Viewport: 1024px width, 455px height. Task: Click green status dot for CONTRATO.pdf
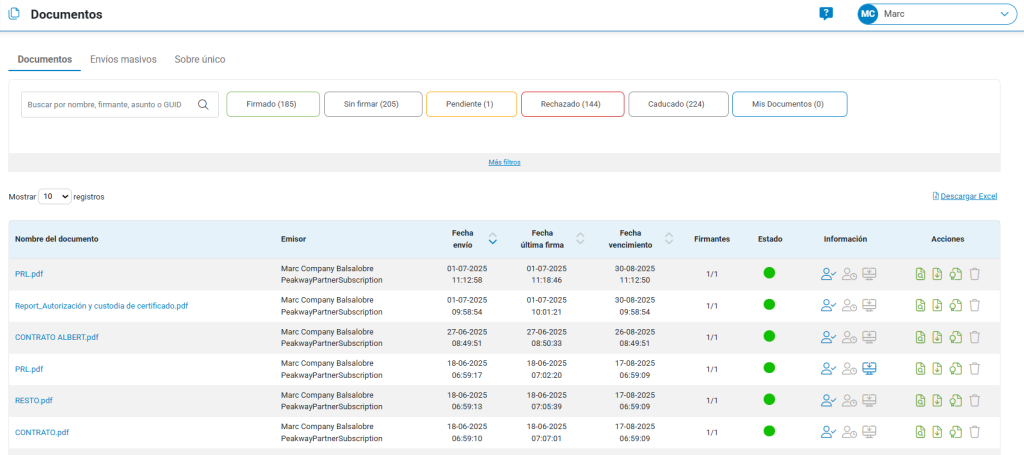(769, 431)
